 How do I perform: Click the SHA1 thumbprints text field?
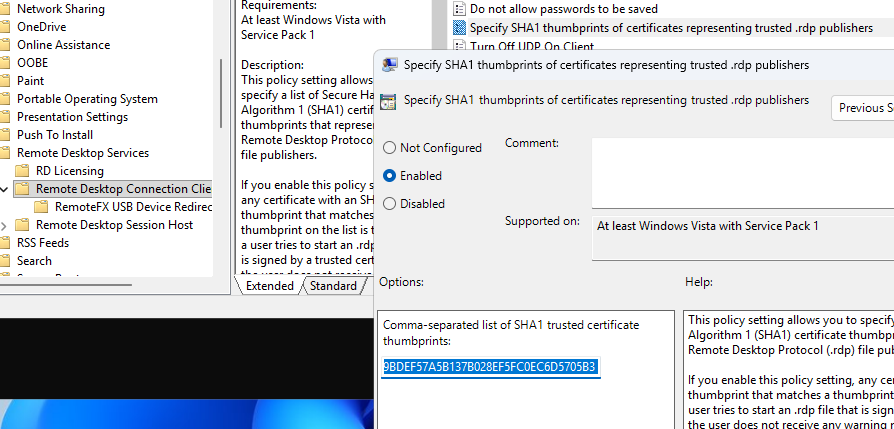(x=489, y=367)
